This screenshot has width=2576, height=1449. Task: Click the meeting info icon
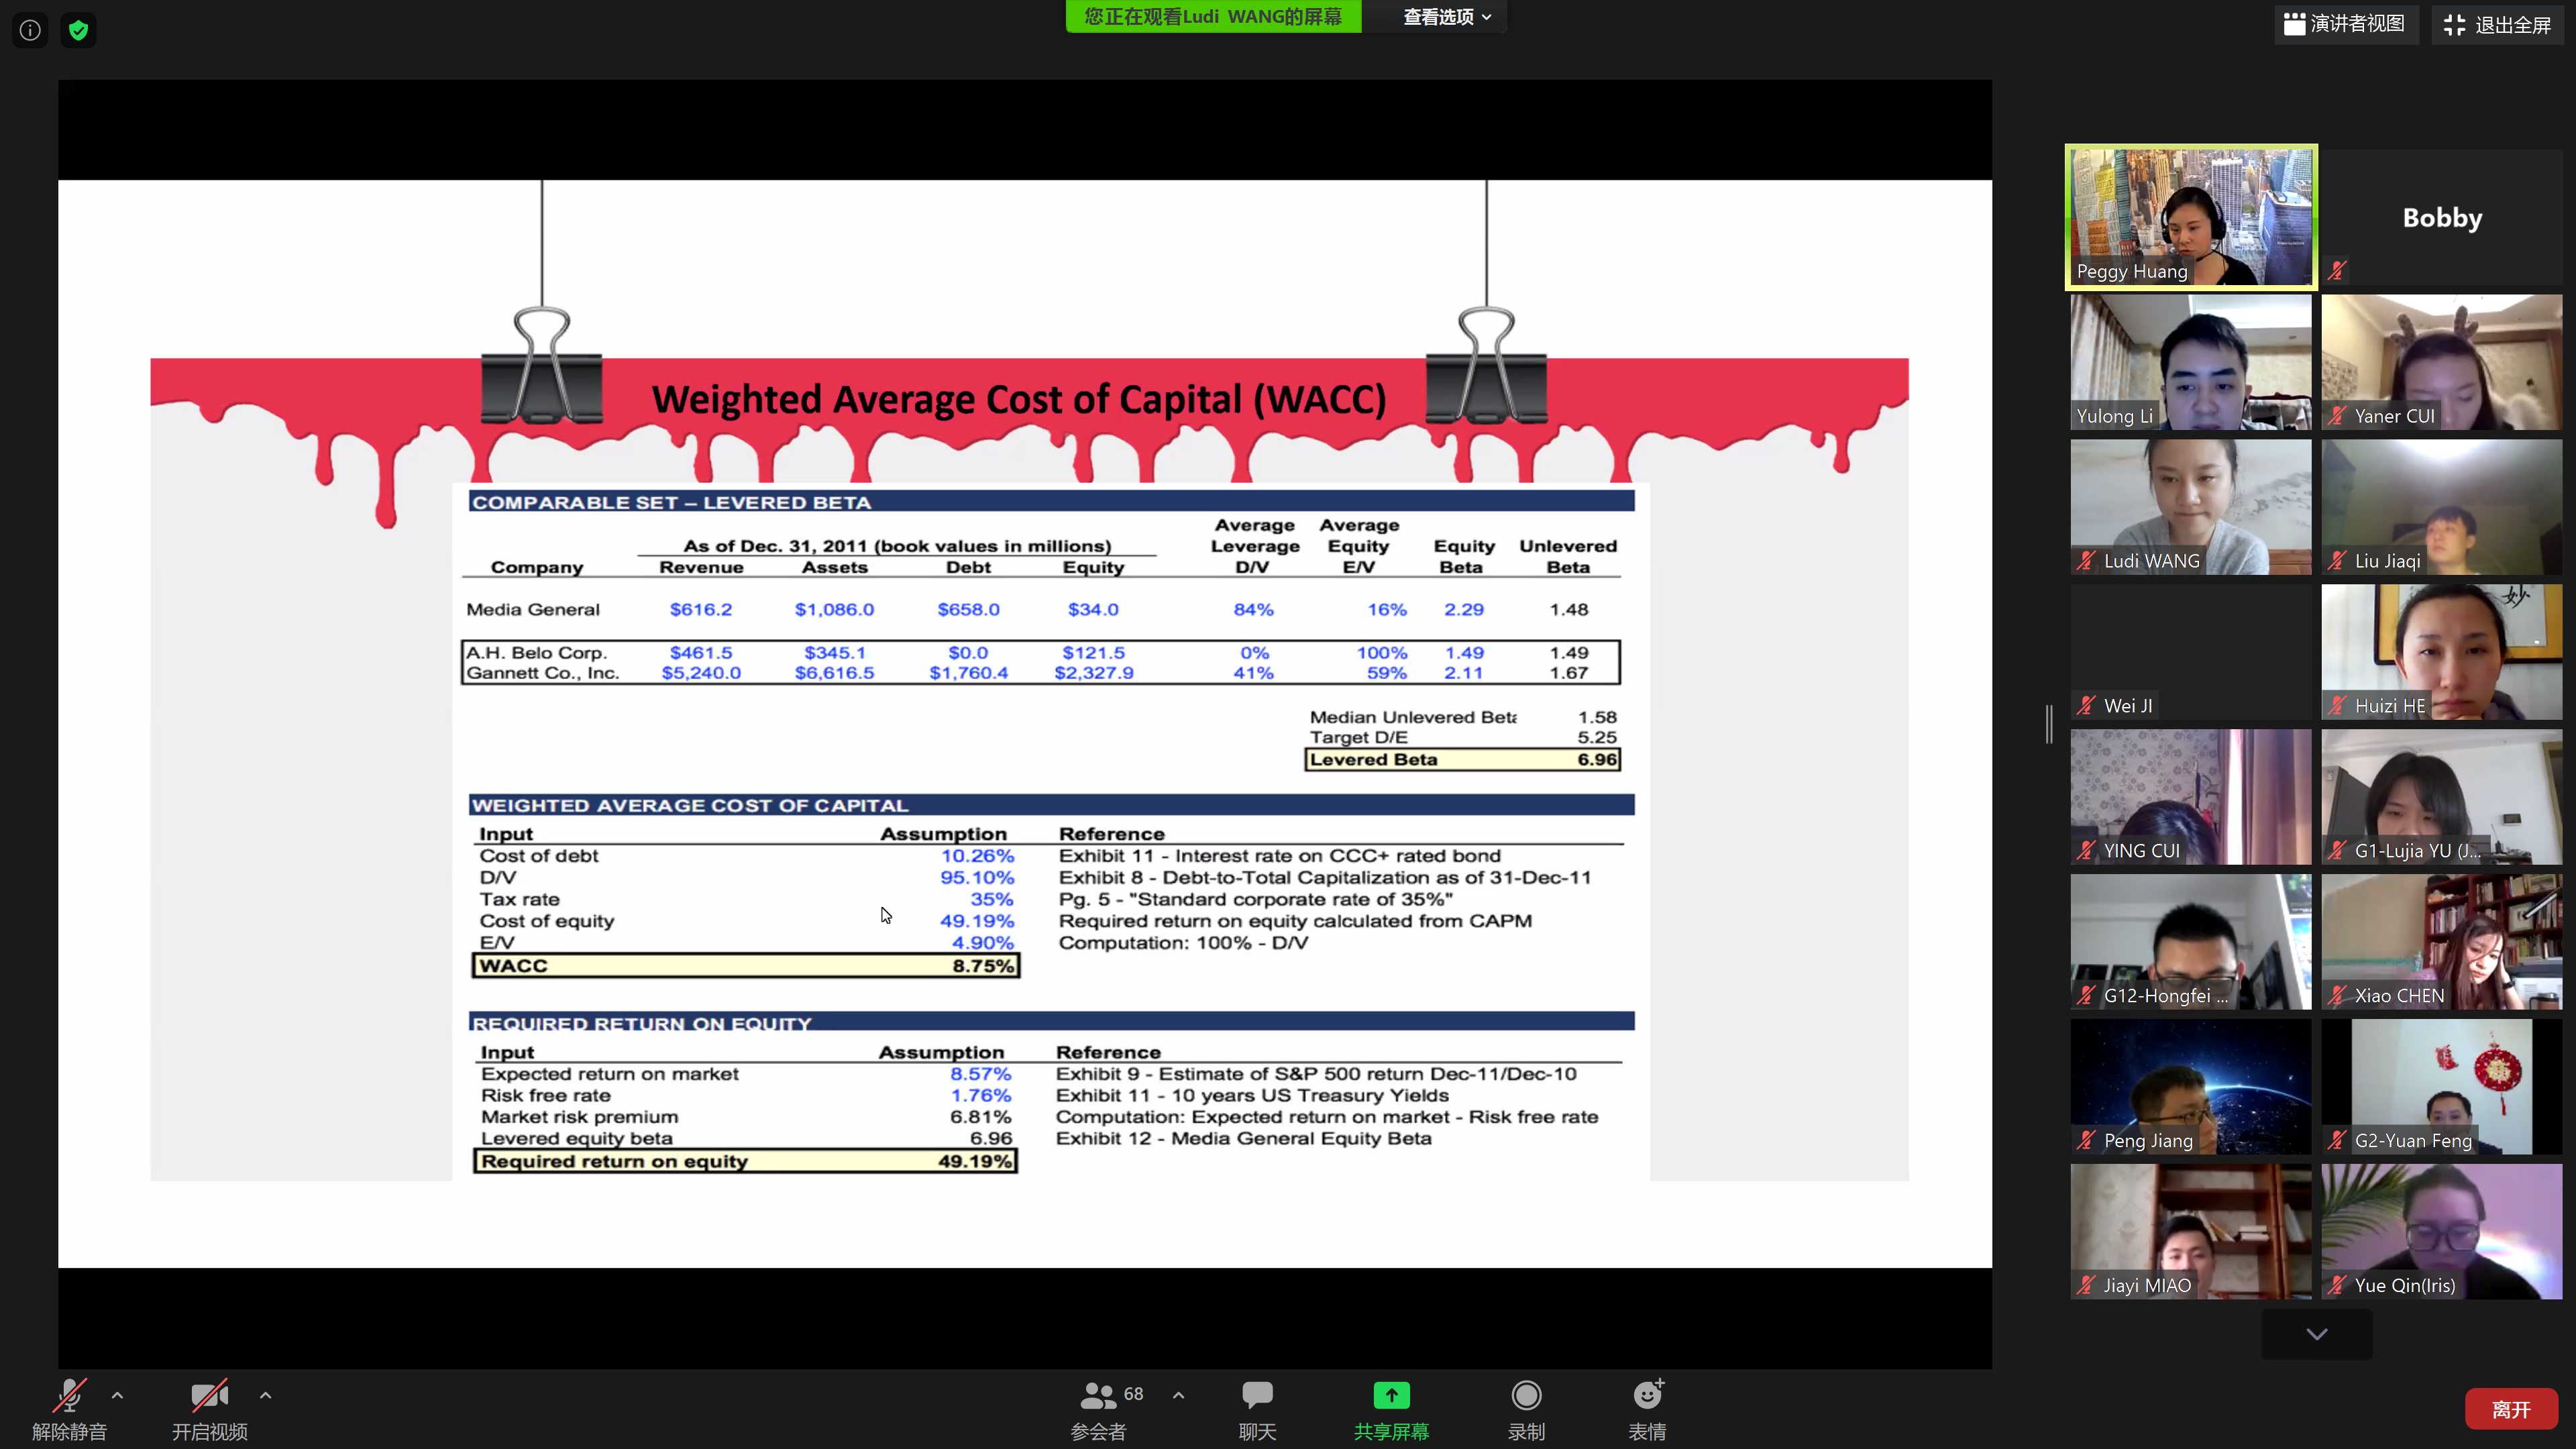click(30, 30)
